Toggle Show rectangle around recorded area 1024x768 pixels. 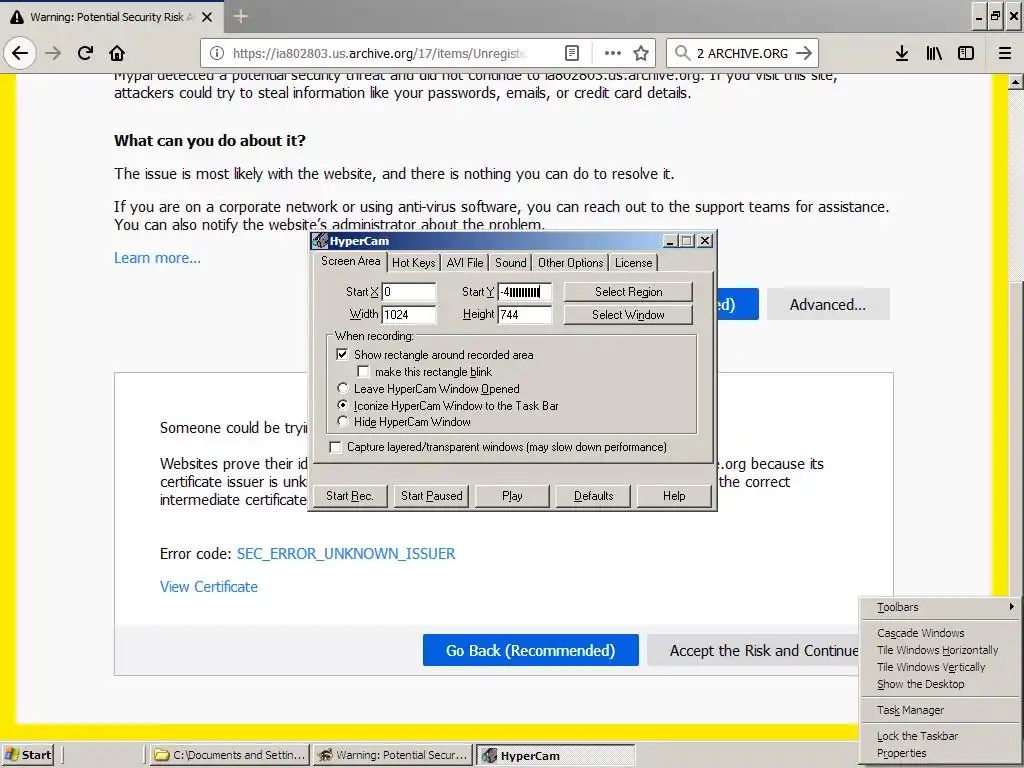[x=342, y=355]
